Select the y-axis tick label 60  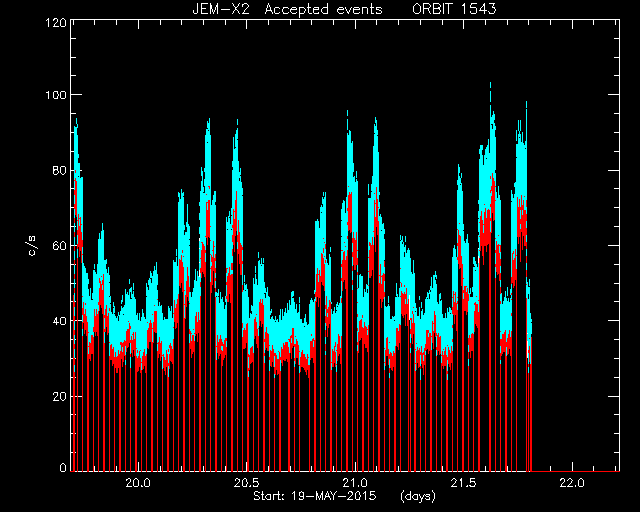pos(60,245)
